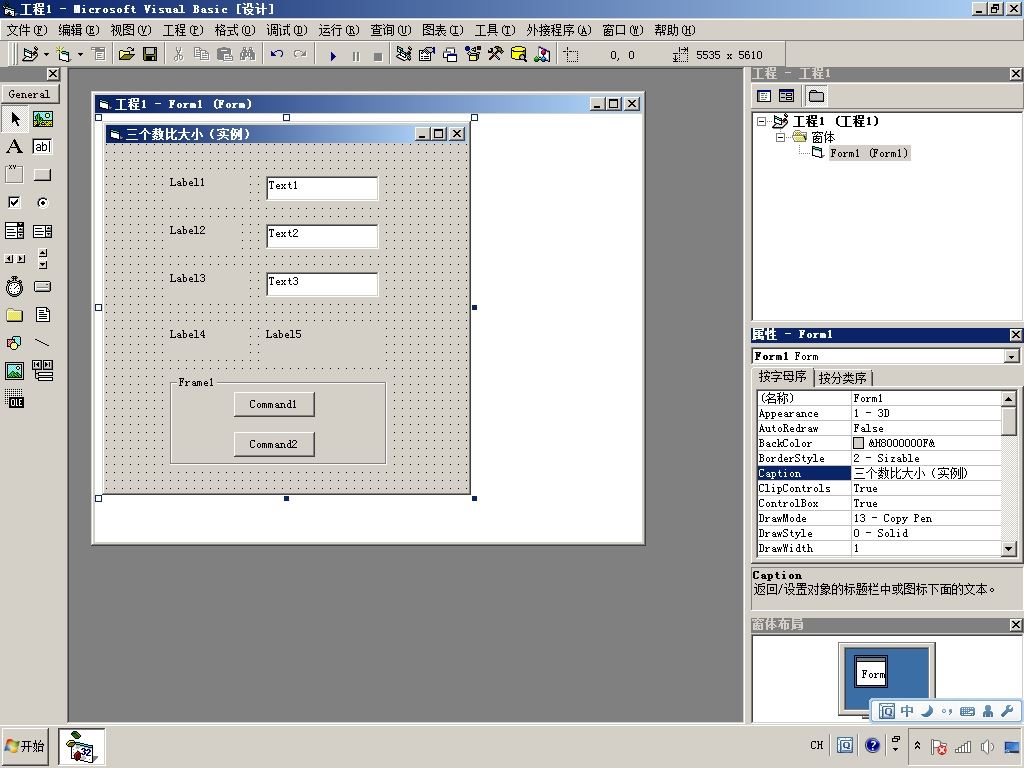
Task: Select the horizontal scrollbar tool
Action: pyautogui.click(x=14, y=259)
